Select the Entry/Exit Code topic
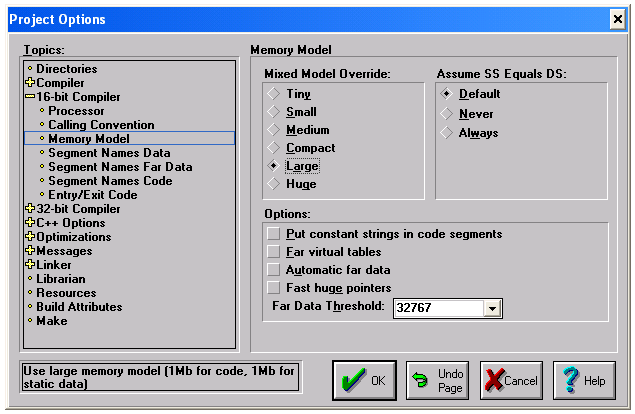The height and width of the screenshot is (414, 635). tap(93, 195)
